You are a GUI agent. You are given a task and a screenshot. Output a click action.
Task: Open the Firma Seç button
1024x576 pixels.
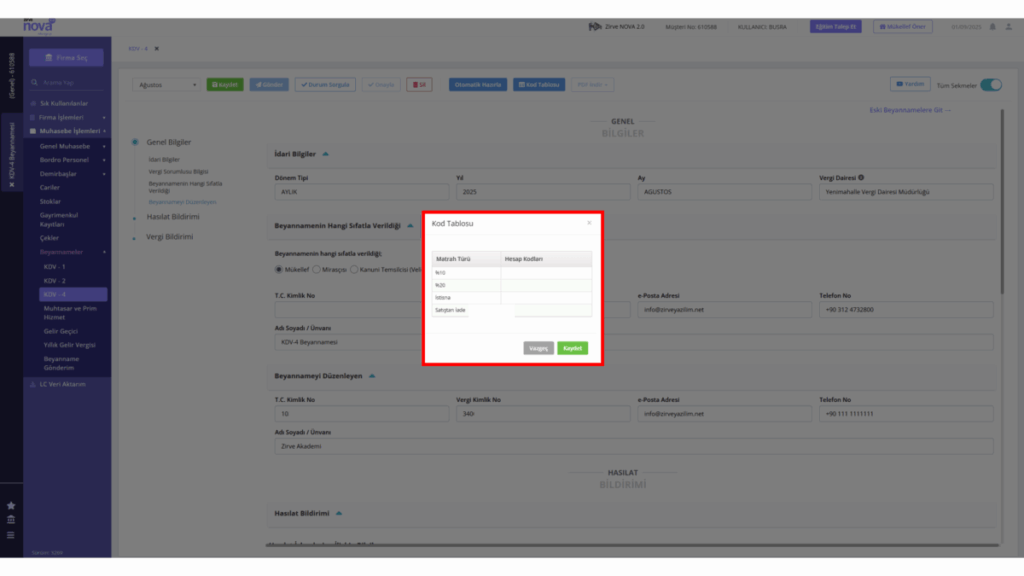pos(66,57)
